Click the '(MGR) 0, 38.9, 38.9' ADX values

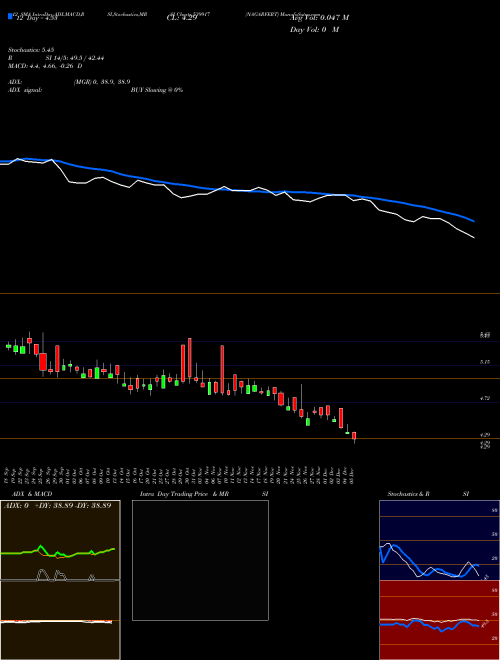102,82
